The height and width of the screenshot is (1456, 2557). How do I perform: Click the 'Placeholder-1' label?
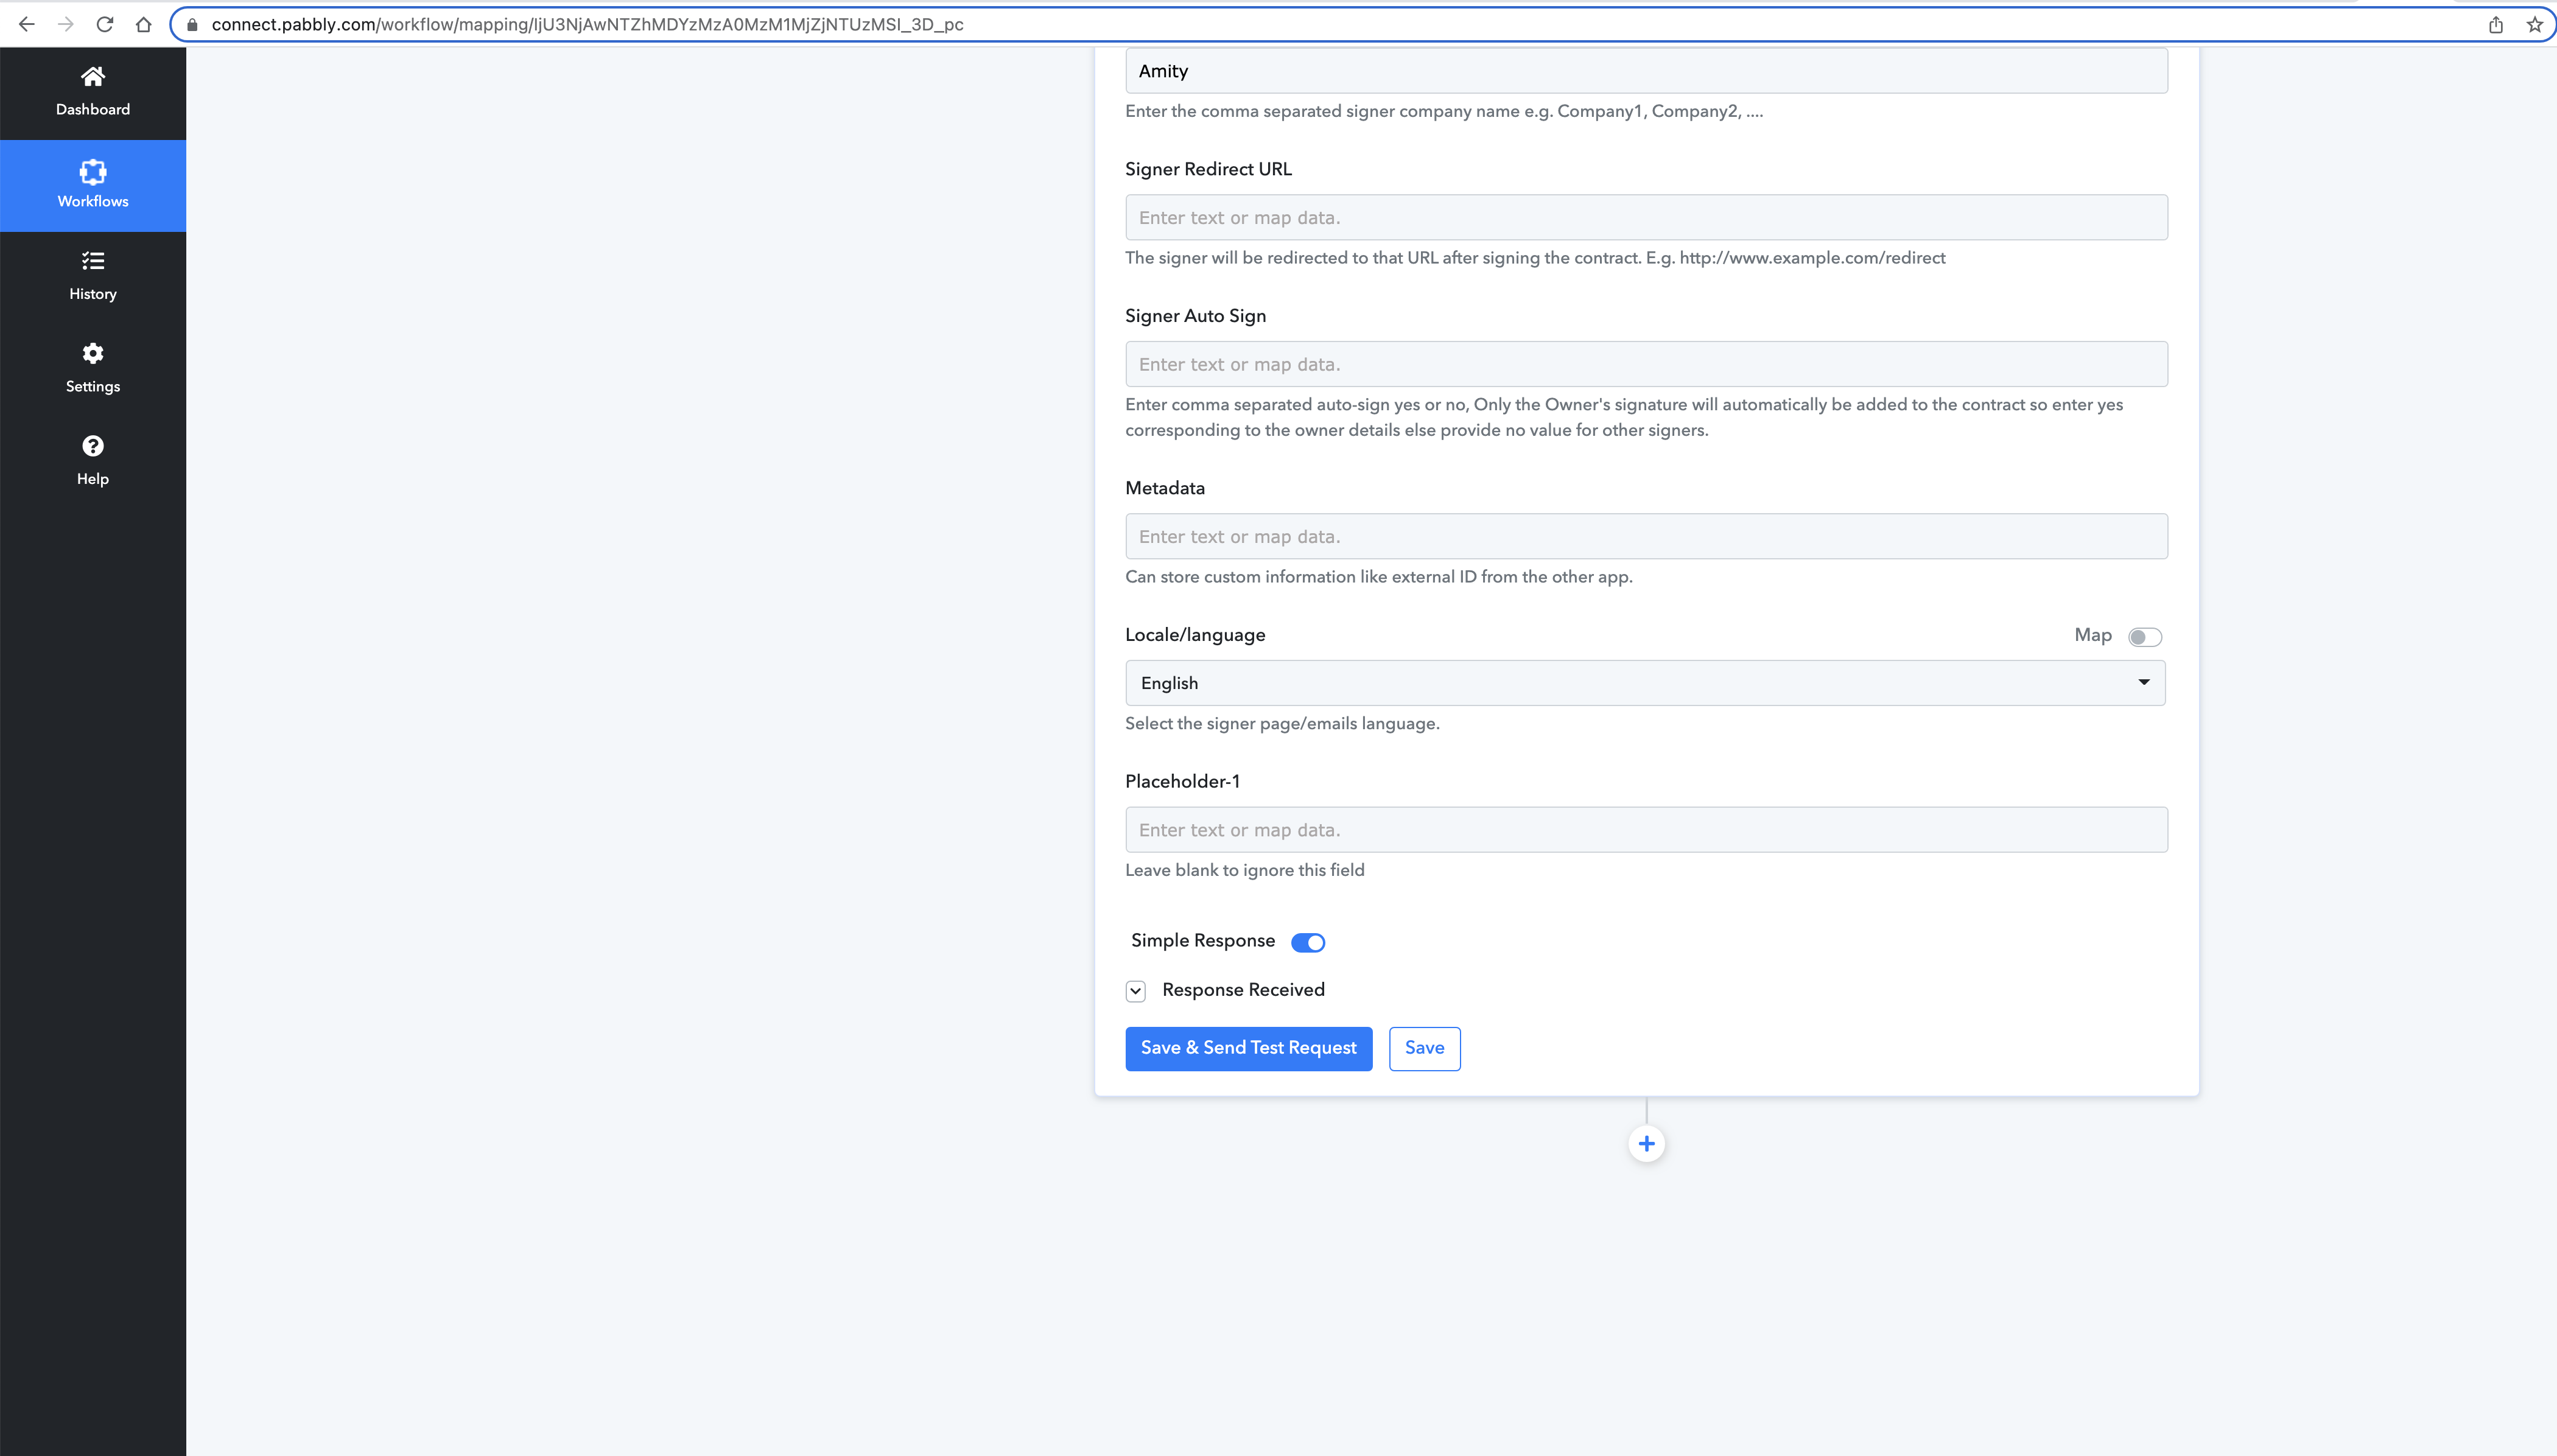pos(1182,781)
